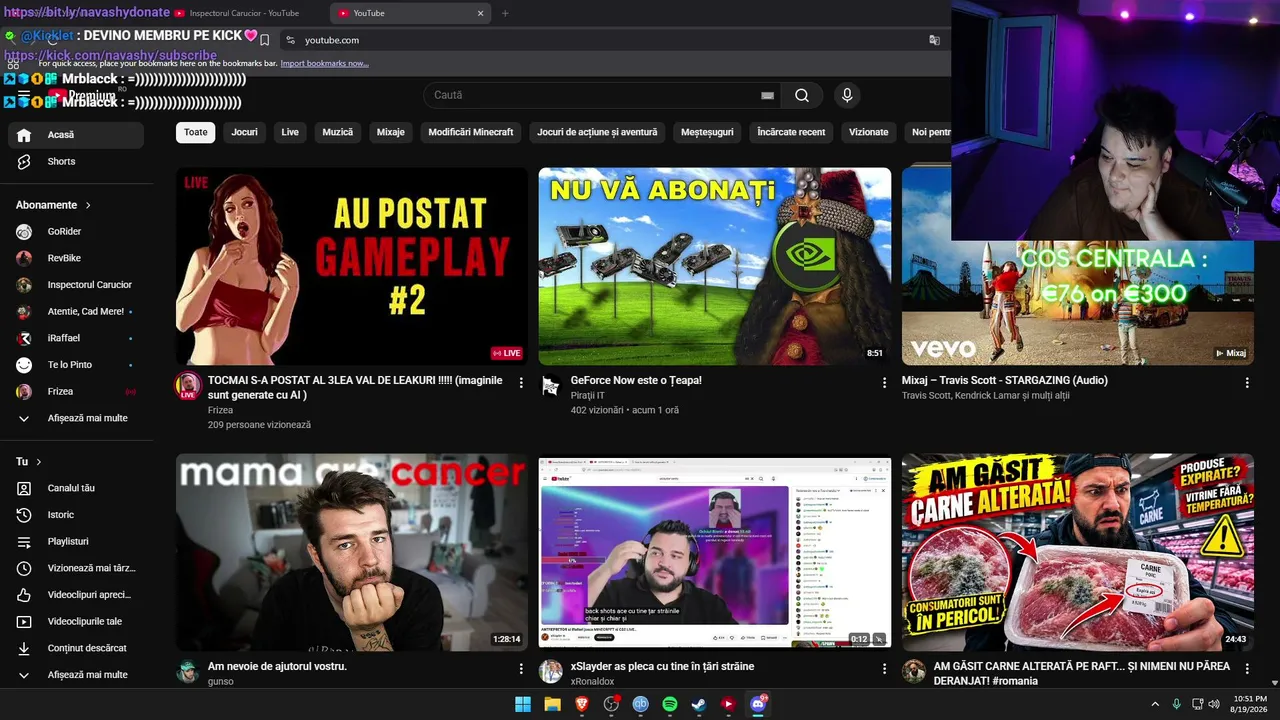This screenshot has width=1280, height=720.
Task: Open options menu for GeForce Now video
Action: click(x=884, y=382)
